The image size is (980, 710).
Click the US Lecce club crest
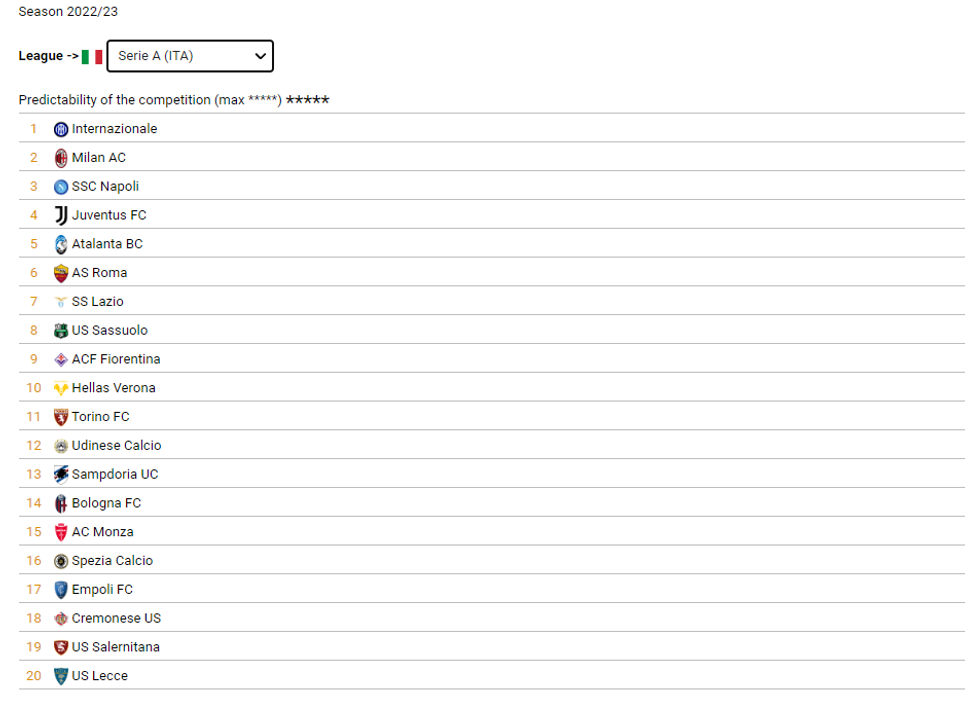(61, 676)
